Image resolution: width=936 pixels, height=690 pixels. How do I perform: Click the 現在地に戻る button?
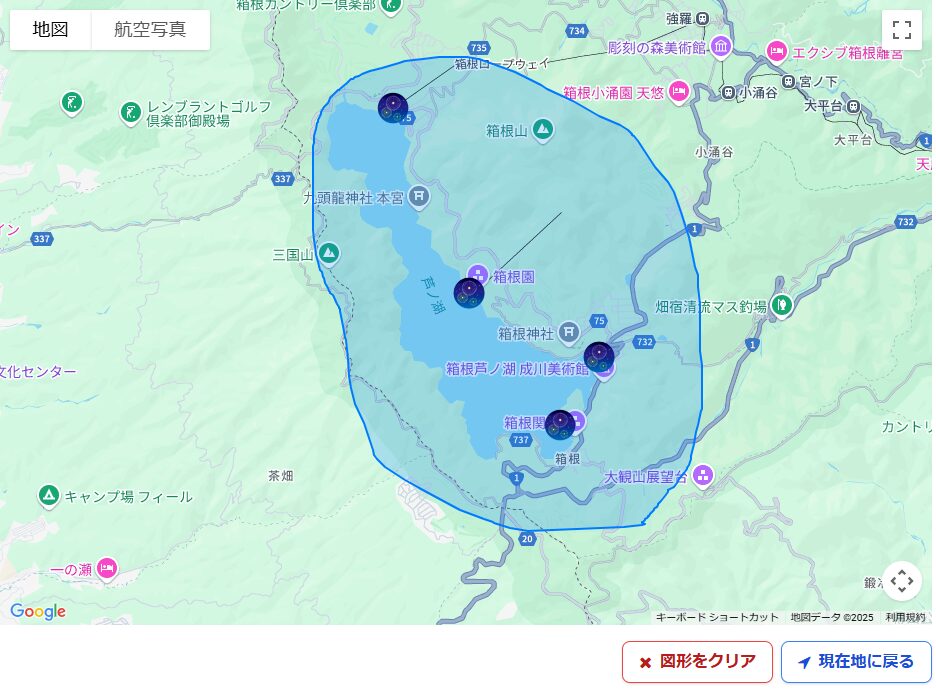pyautogui.click(x=855, y=661)
